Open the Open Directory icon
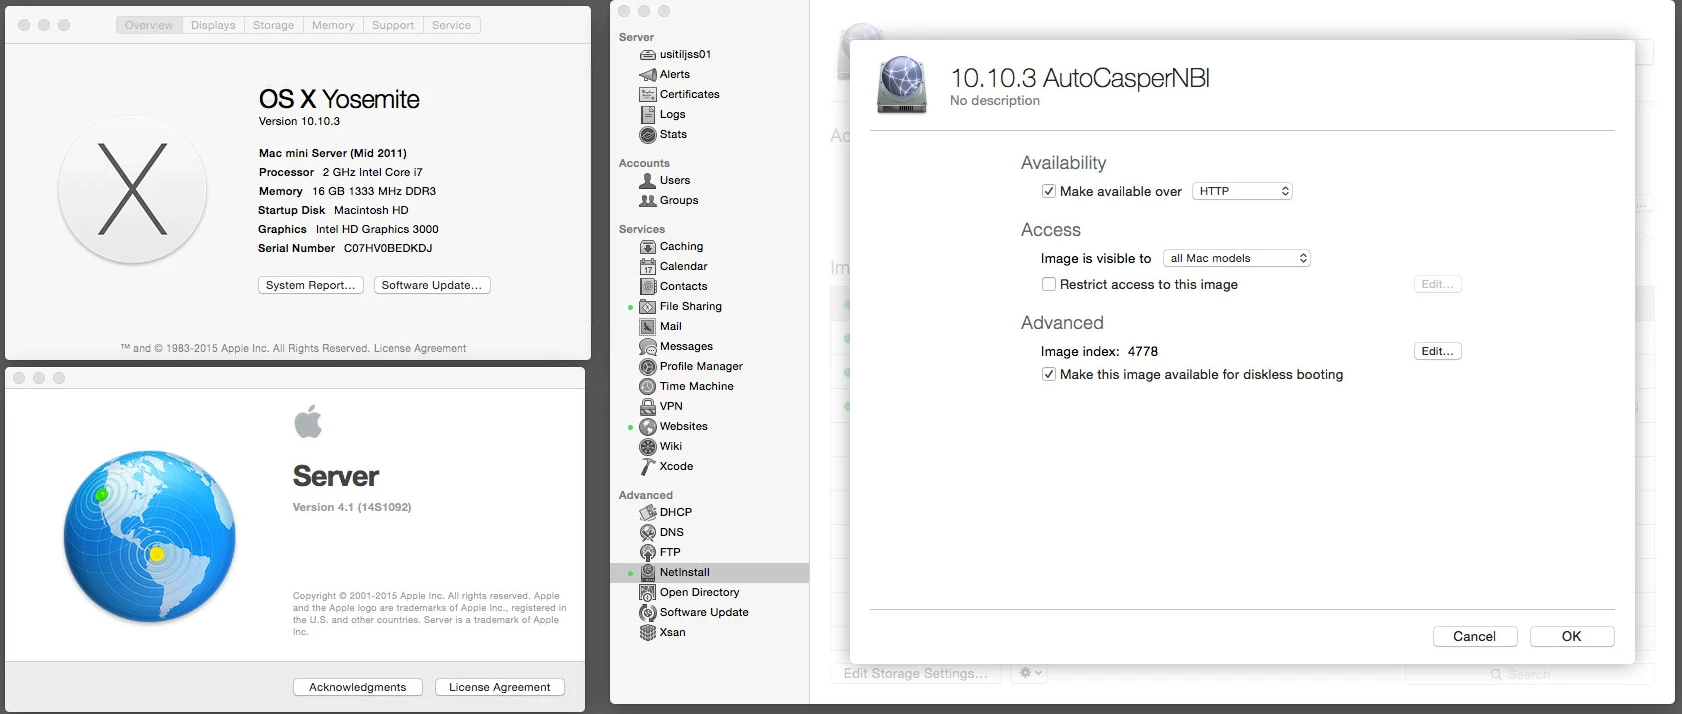 click(x=648, y=592)
